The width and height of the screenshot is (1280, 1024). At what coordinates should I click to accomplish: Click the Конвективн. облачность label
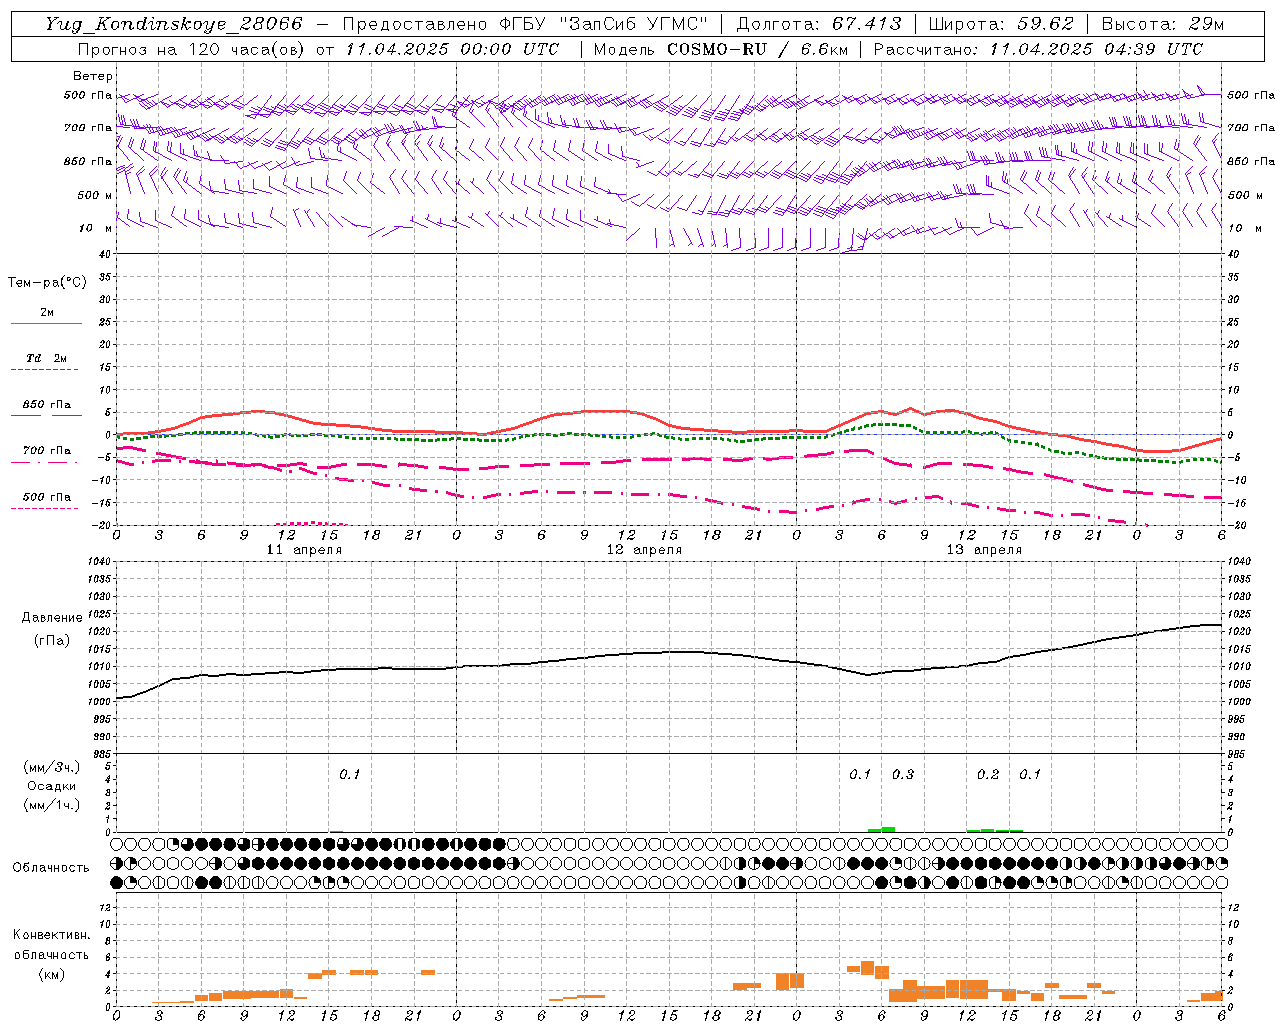pos(51,945)
